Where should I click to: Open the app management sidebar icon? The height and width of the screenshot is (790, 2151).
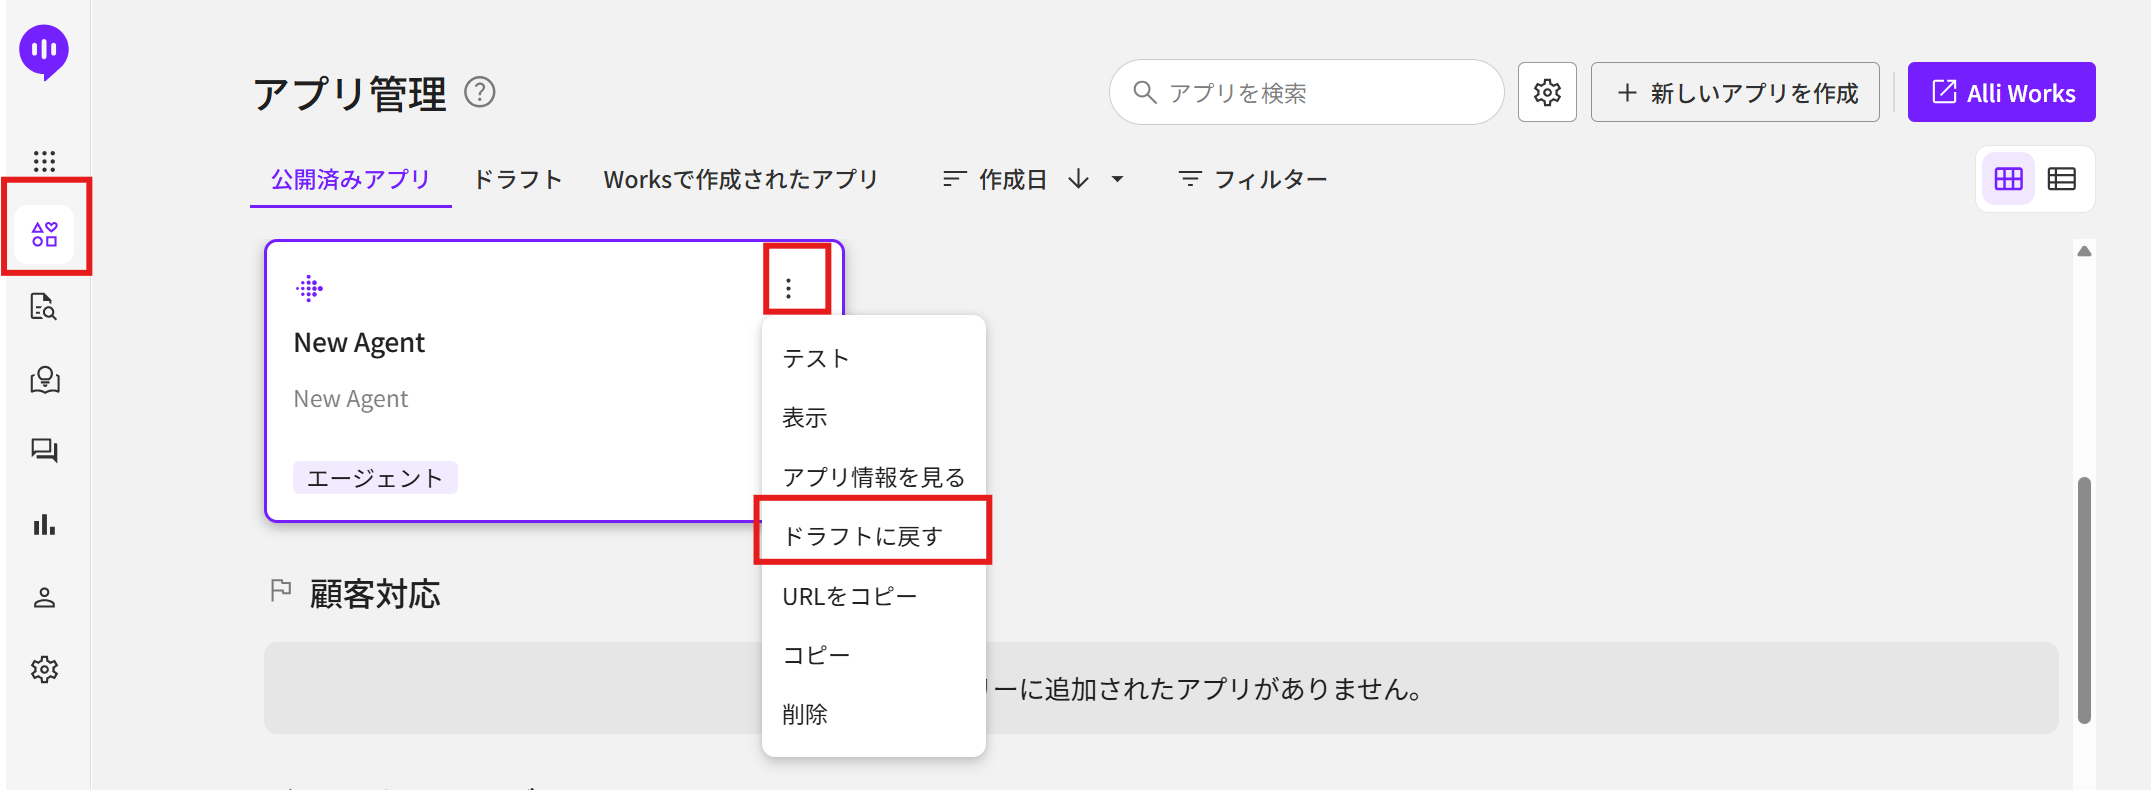[x=45, y=234]
